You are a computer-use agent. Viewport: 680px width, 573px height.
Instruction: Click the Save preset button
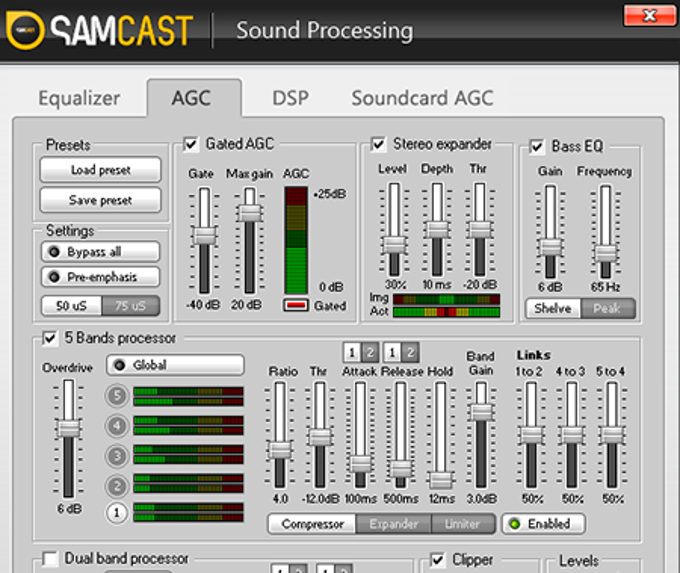coord(101,200)
